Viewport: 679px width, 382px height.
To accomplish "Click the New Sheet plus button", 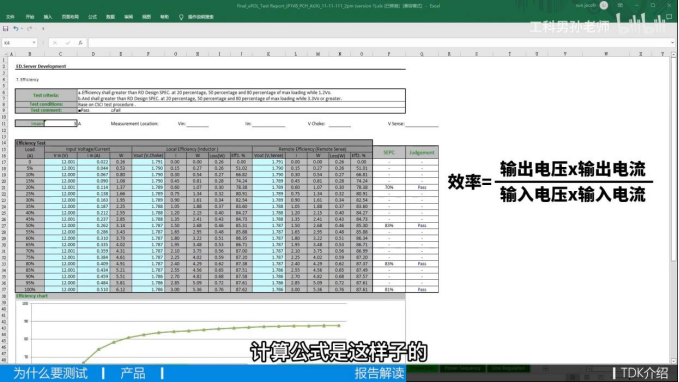I will 546,369.
